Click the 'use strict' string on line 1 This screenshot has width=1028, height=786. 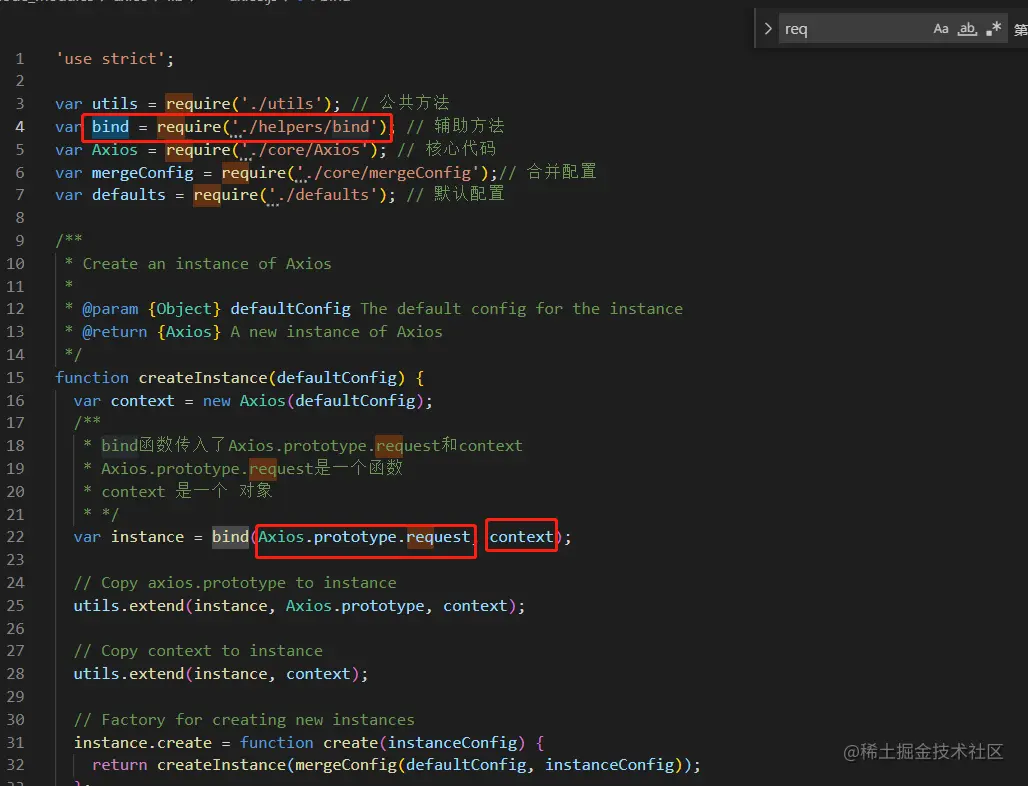click(x=109, y=59)
